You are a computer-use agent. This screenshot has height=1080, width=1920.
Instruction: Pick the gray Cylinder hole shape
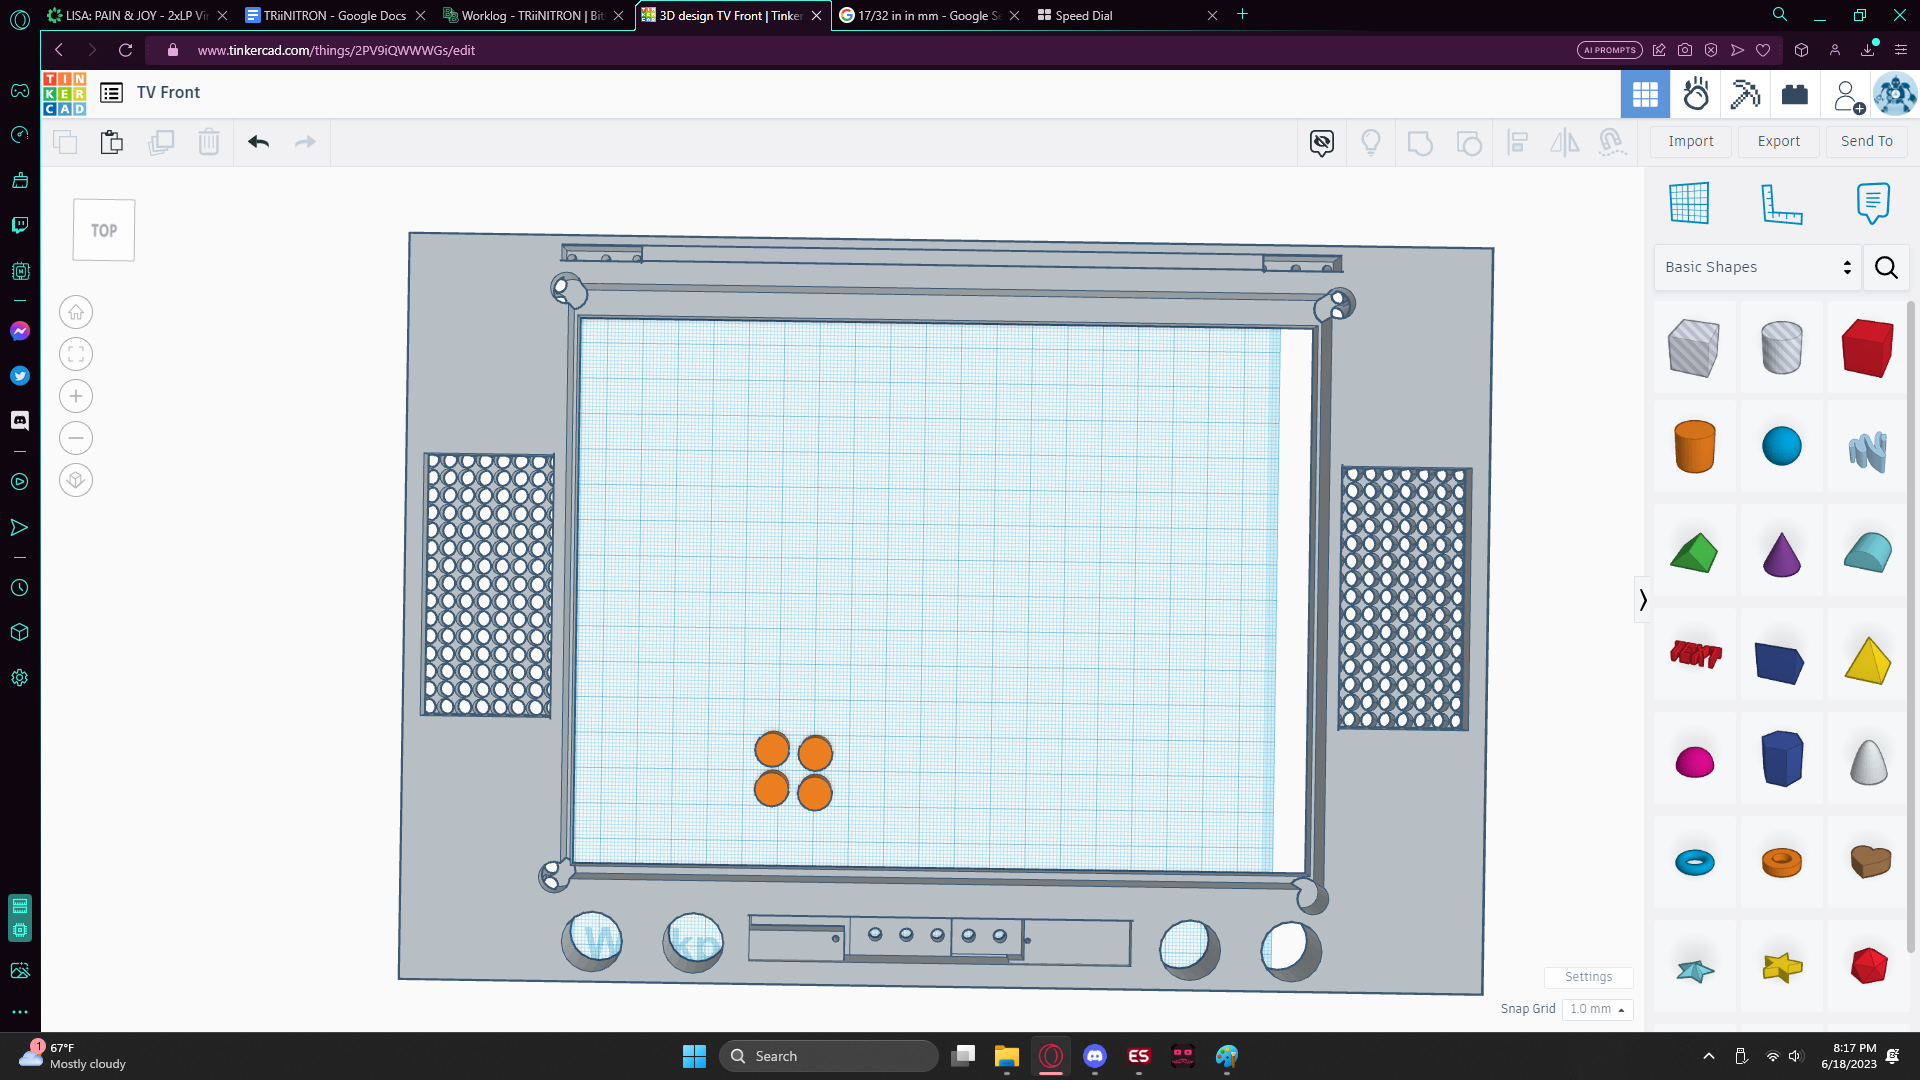point(1781,347)
